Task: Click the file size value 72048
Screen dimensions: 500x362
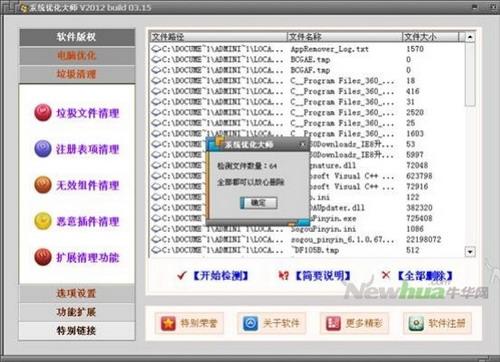Action: (x=417, y=165)
